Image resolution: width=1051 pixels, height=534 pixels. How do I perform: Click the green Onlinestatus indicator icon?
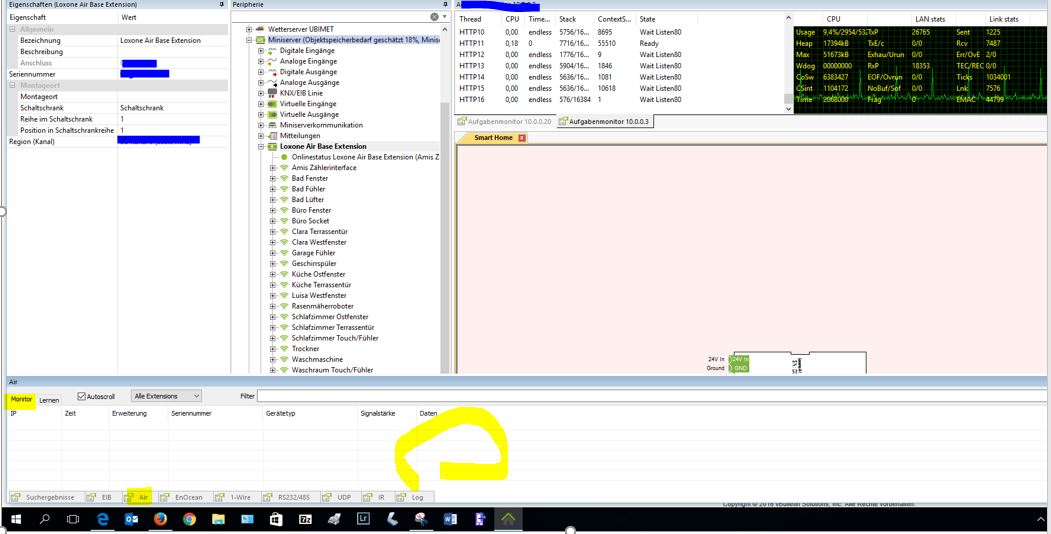(x=284, y=157)
